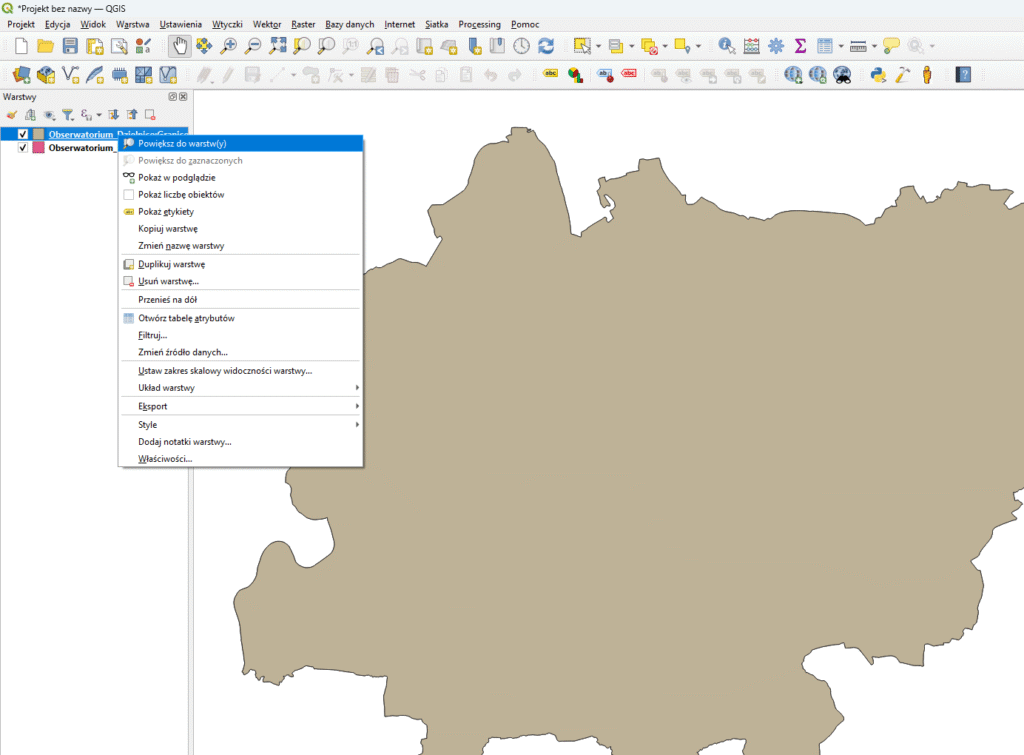Choose 'Otwórz tabelę atrybutów' from context menu
Image resolution: width=1024 pixels, height=755 pixels.
click(186, 318)
